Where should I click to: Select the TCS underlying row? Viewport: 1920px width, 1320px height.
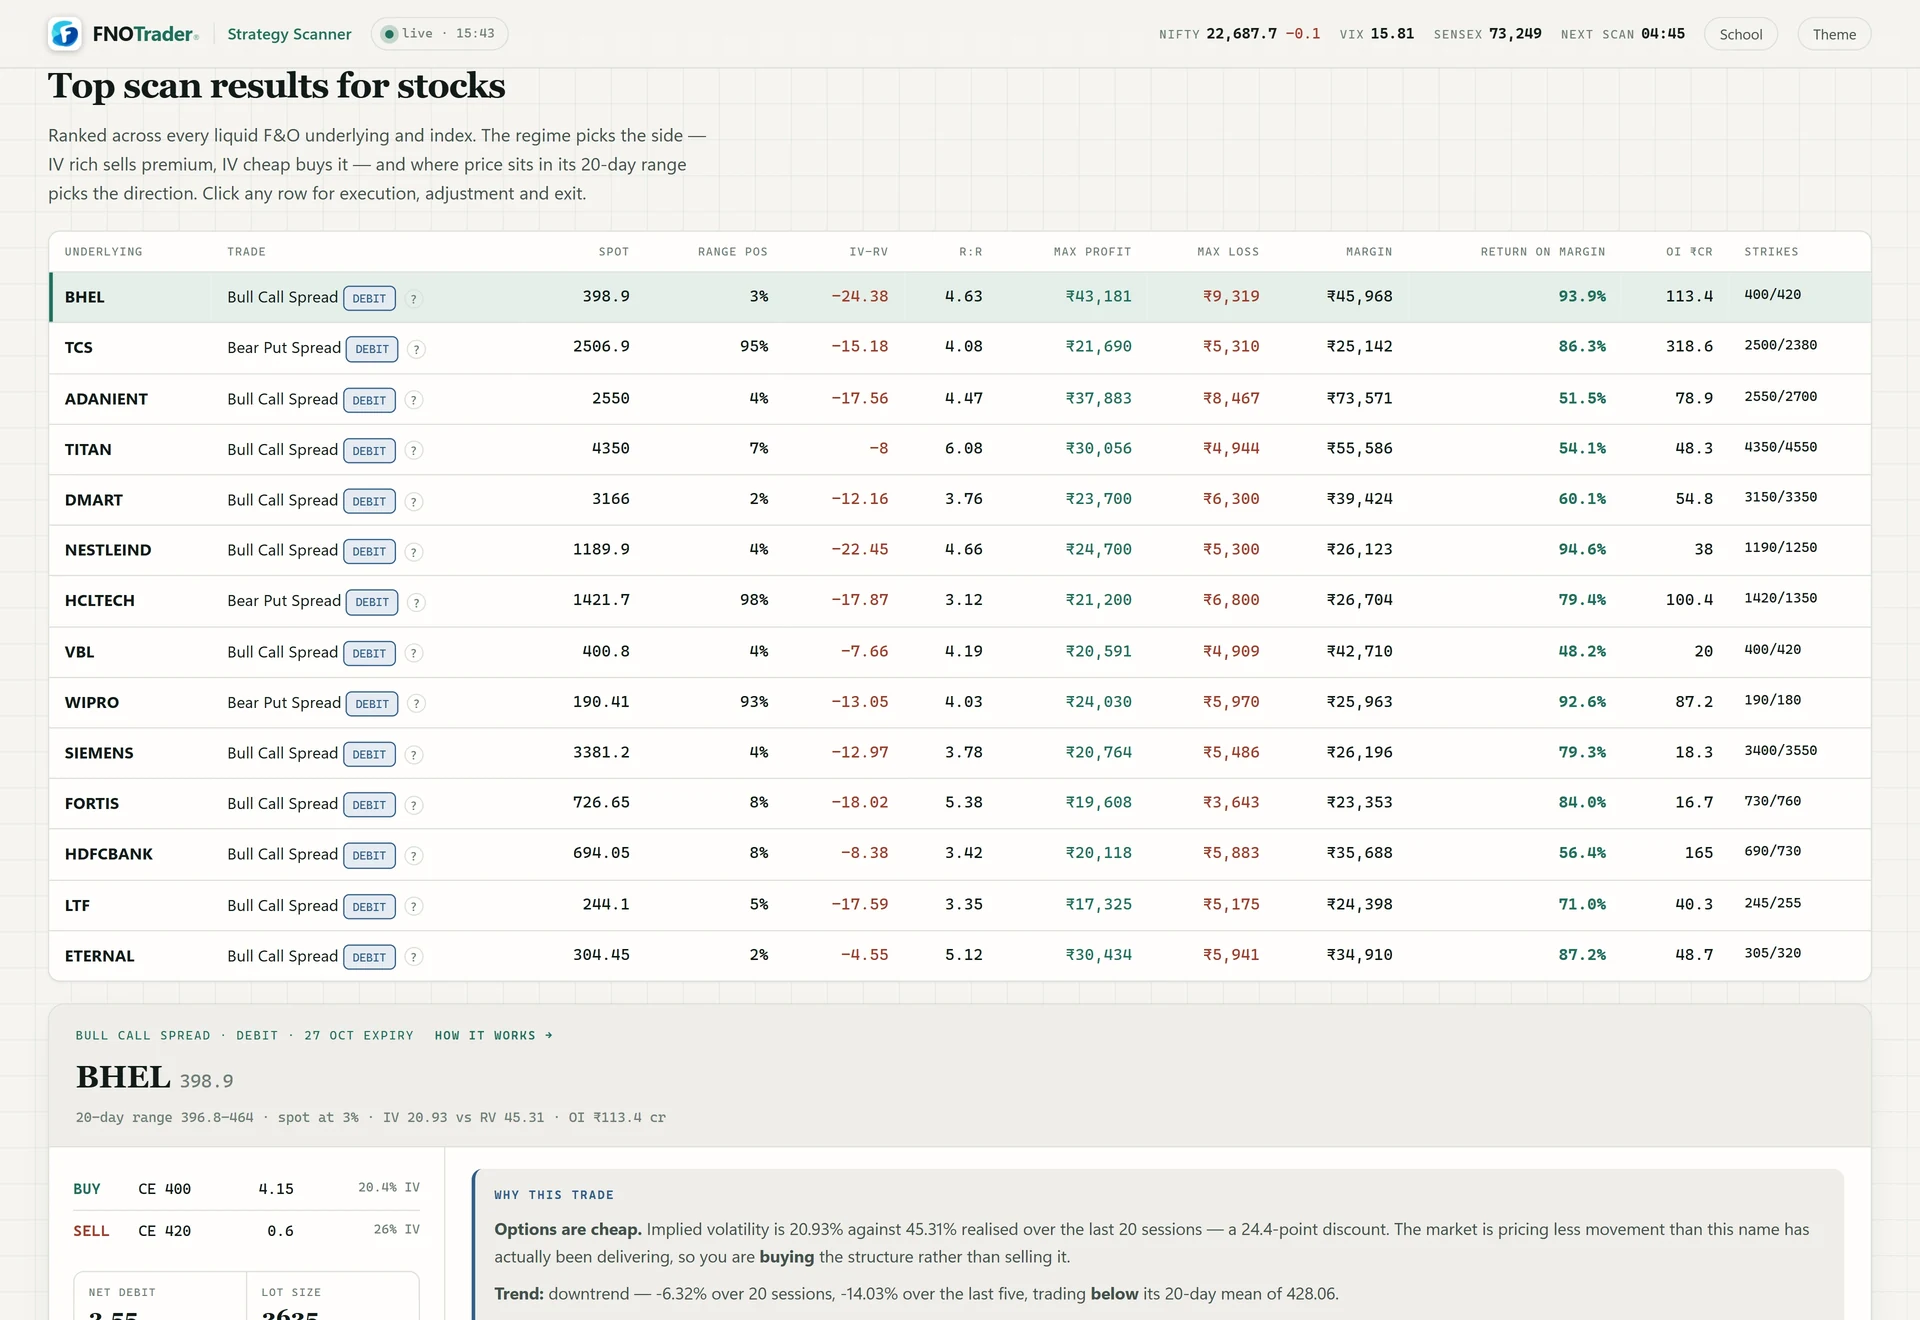click(960, 347)
